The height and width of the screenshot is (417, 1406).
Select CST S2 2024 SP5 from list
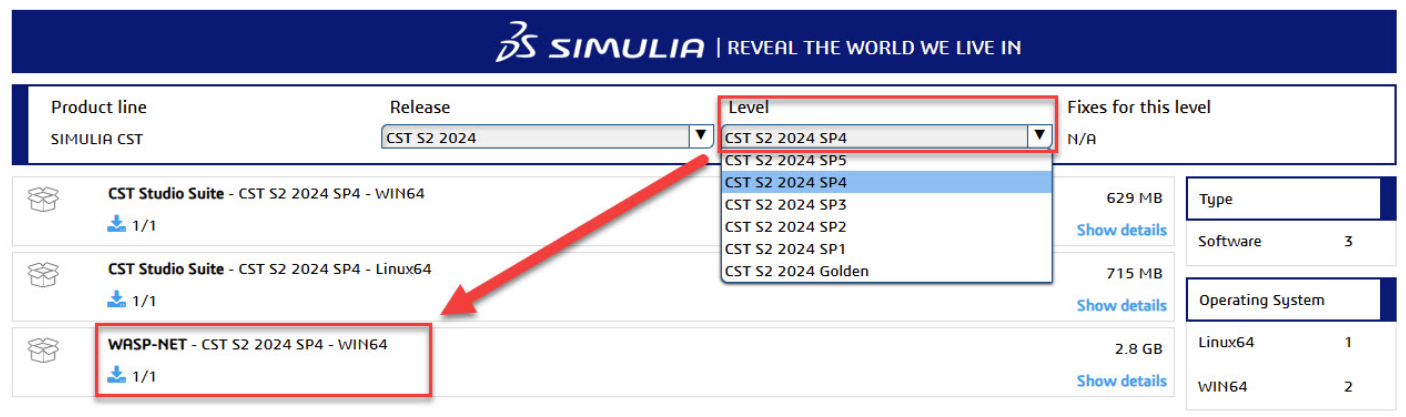[785, 160]
